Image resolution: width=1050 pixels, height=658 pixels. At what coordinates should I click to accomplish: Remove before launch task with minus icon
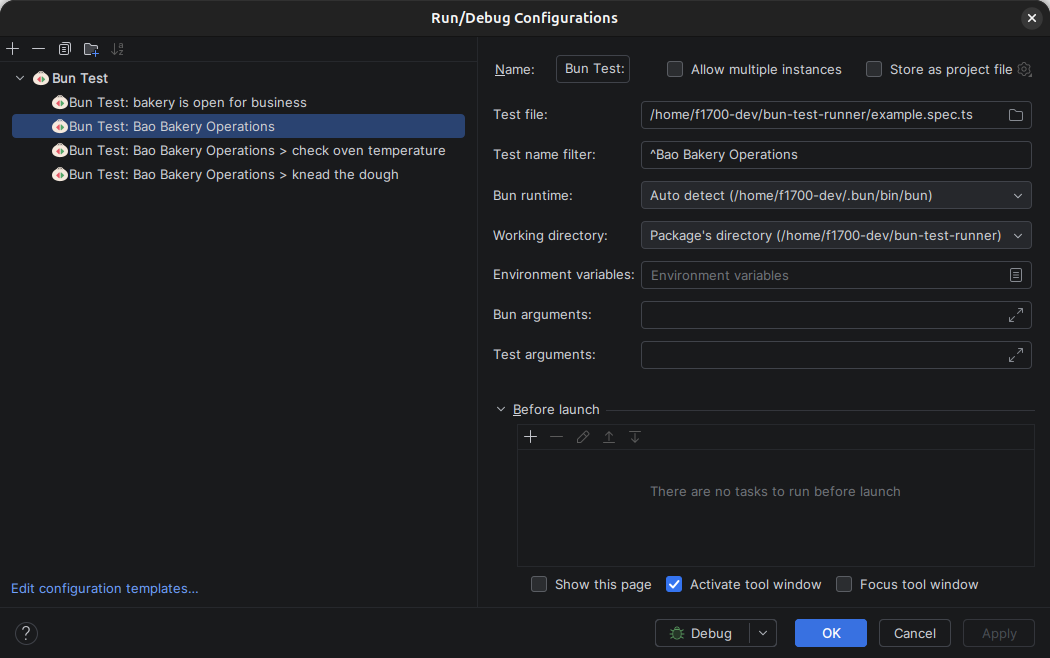pos(556,437)
